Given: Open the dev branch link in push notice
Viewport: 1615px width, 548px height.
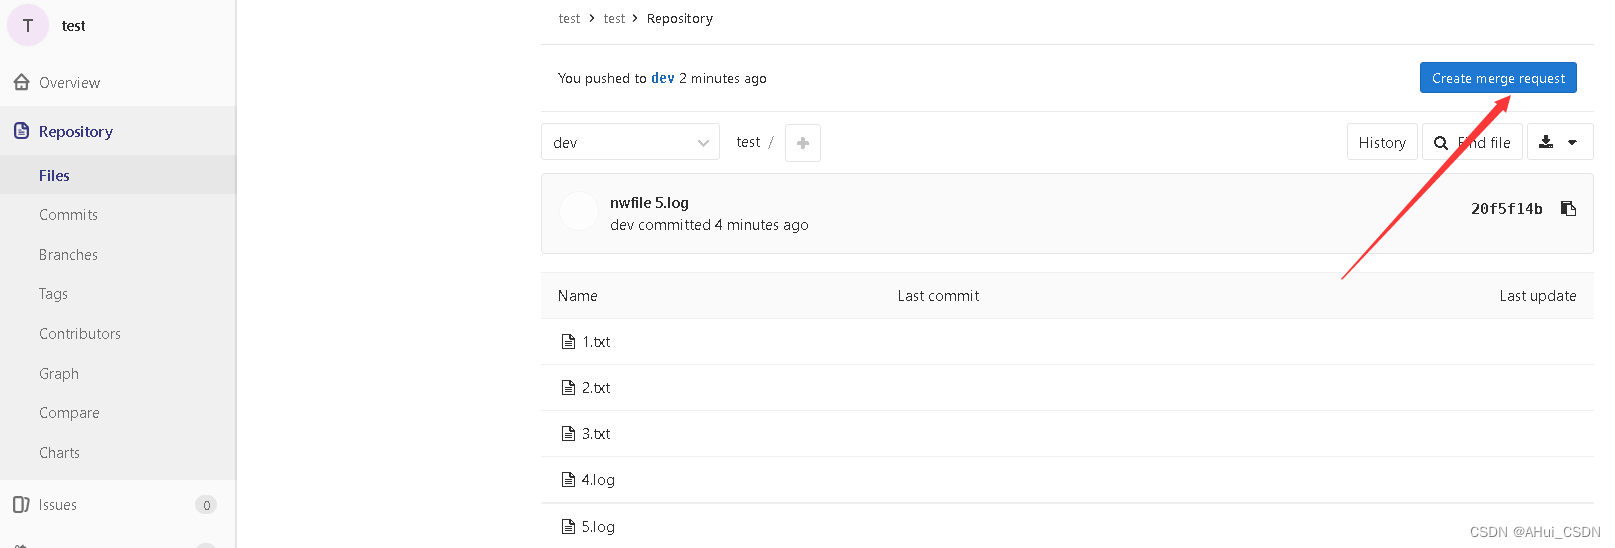Looking at the screenshot, I should [662, 78].
